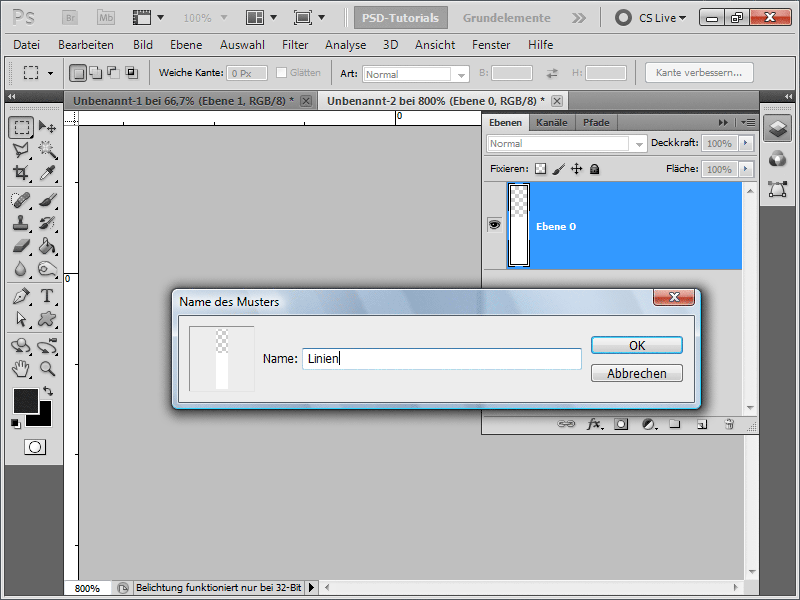Toggle lock position
800x600 pixels.
[577, 169]
